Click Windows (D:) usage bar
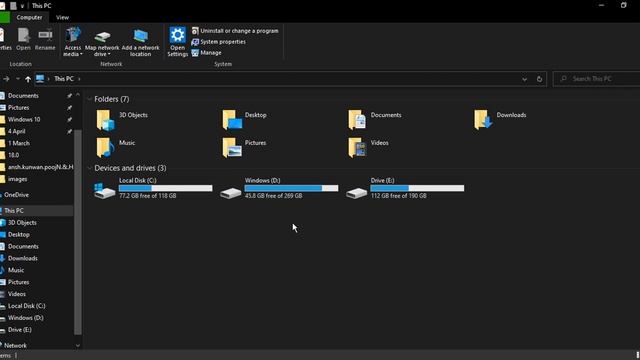The width and height of the screenshot is (640, 360). [291, 188]
